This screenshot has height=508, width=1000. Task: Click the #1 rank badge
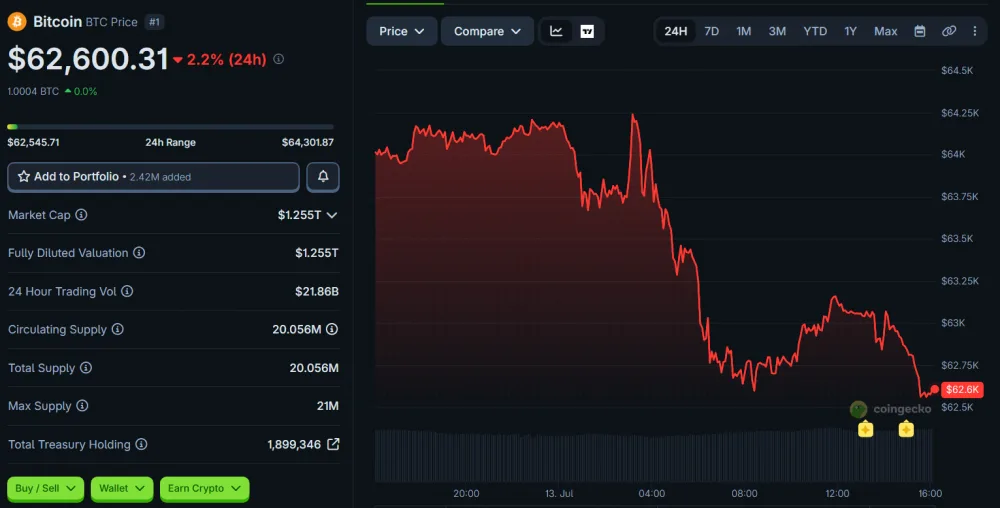click(x=154, y=22)
